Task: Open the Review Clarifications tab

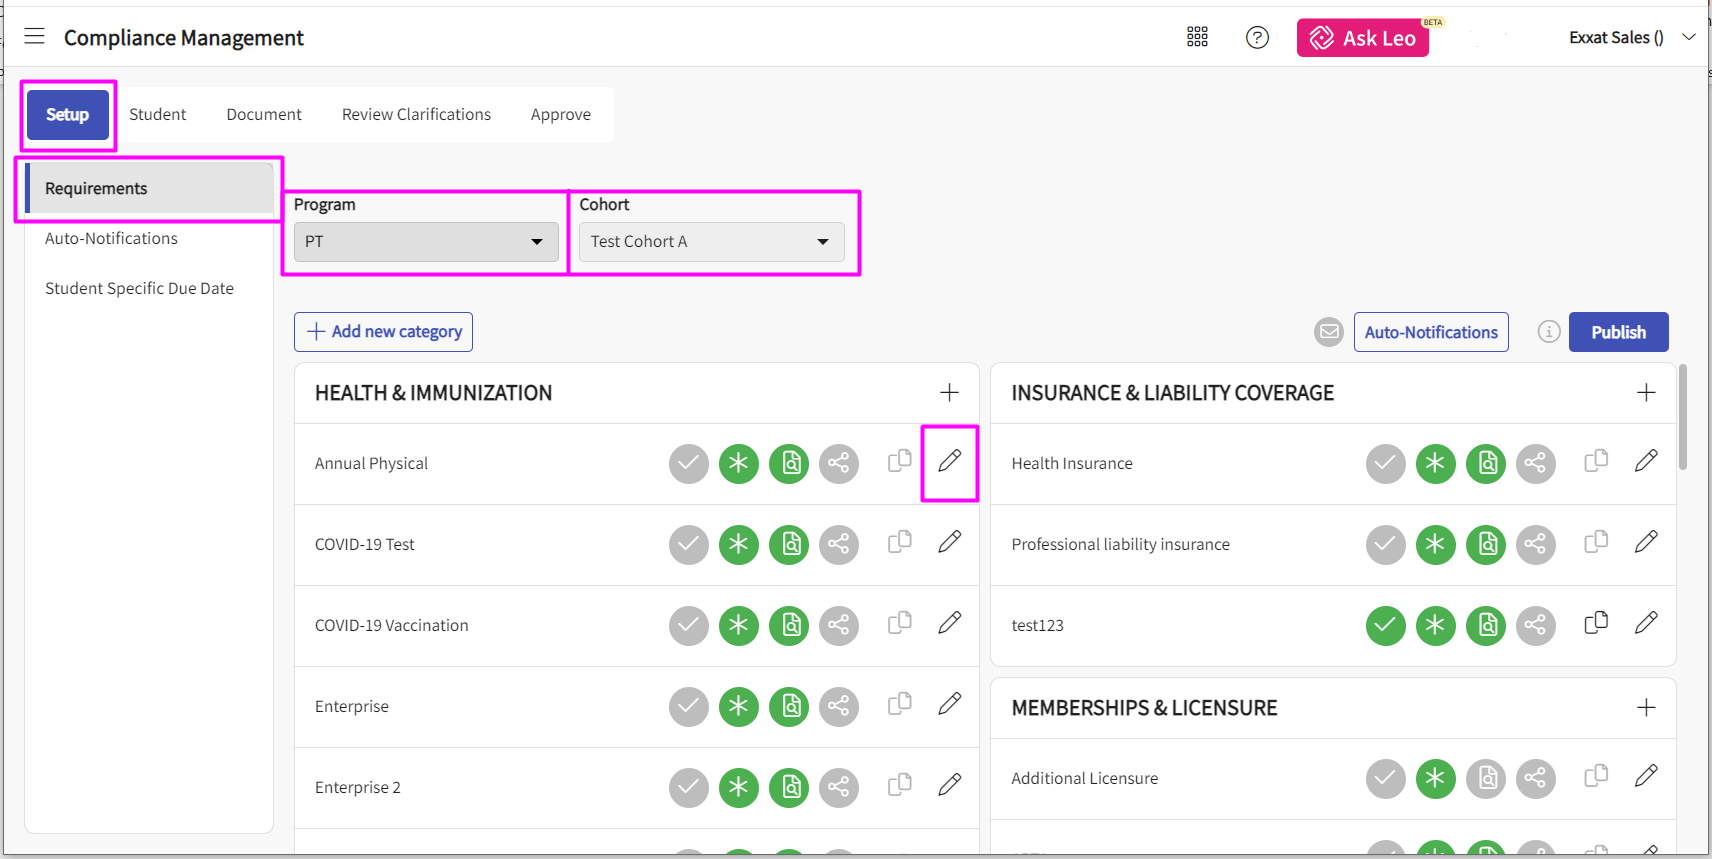Action: (x=416, y=115)
